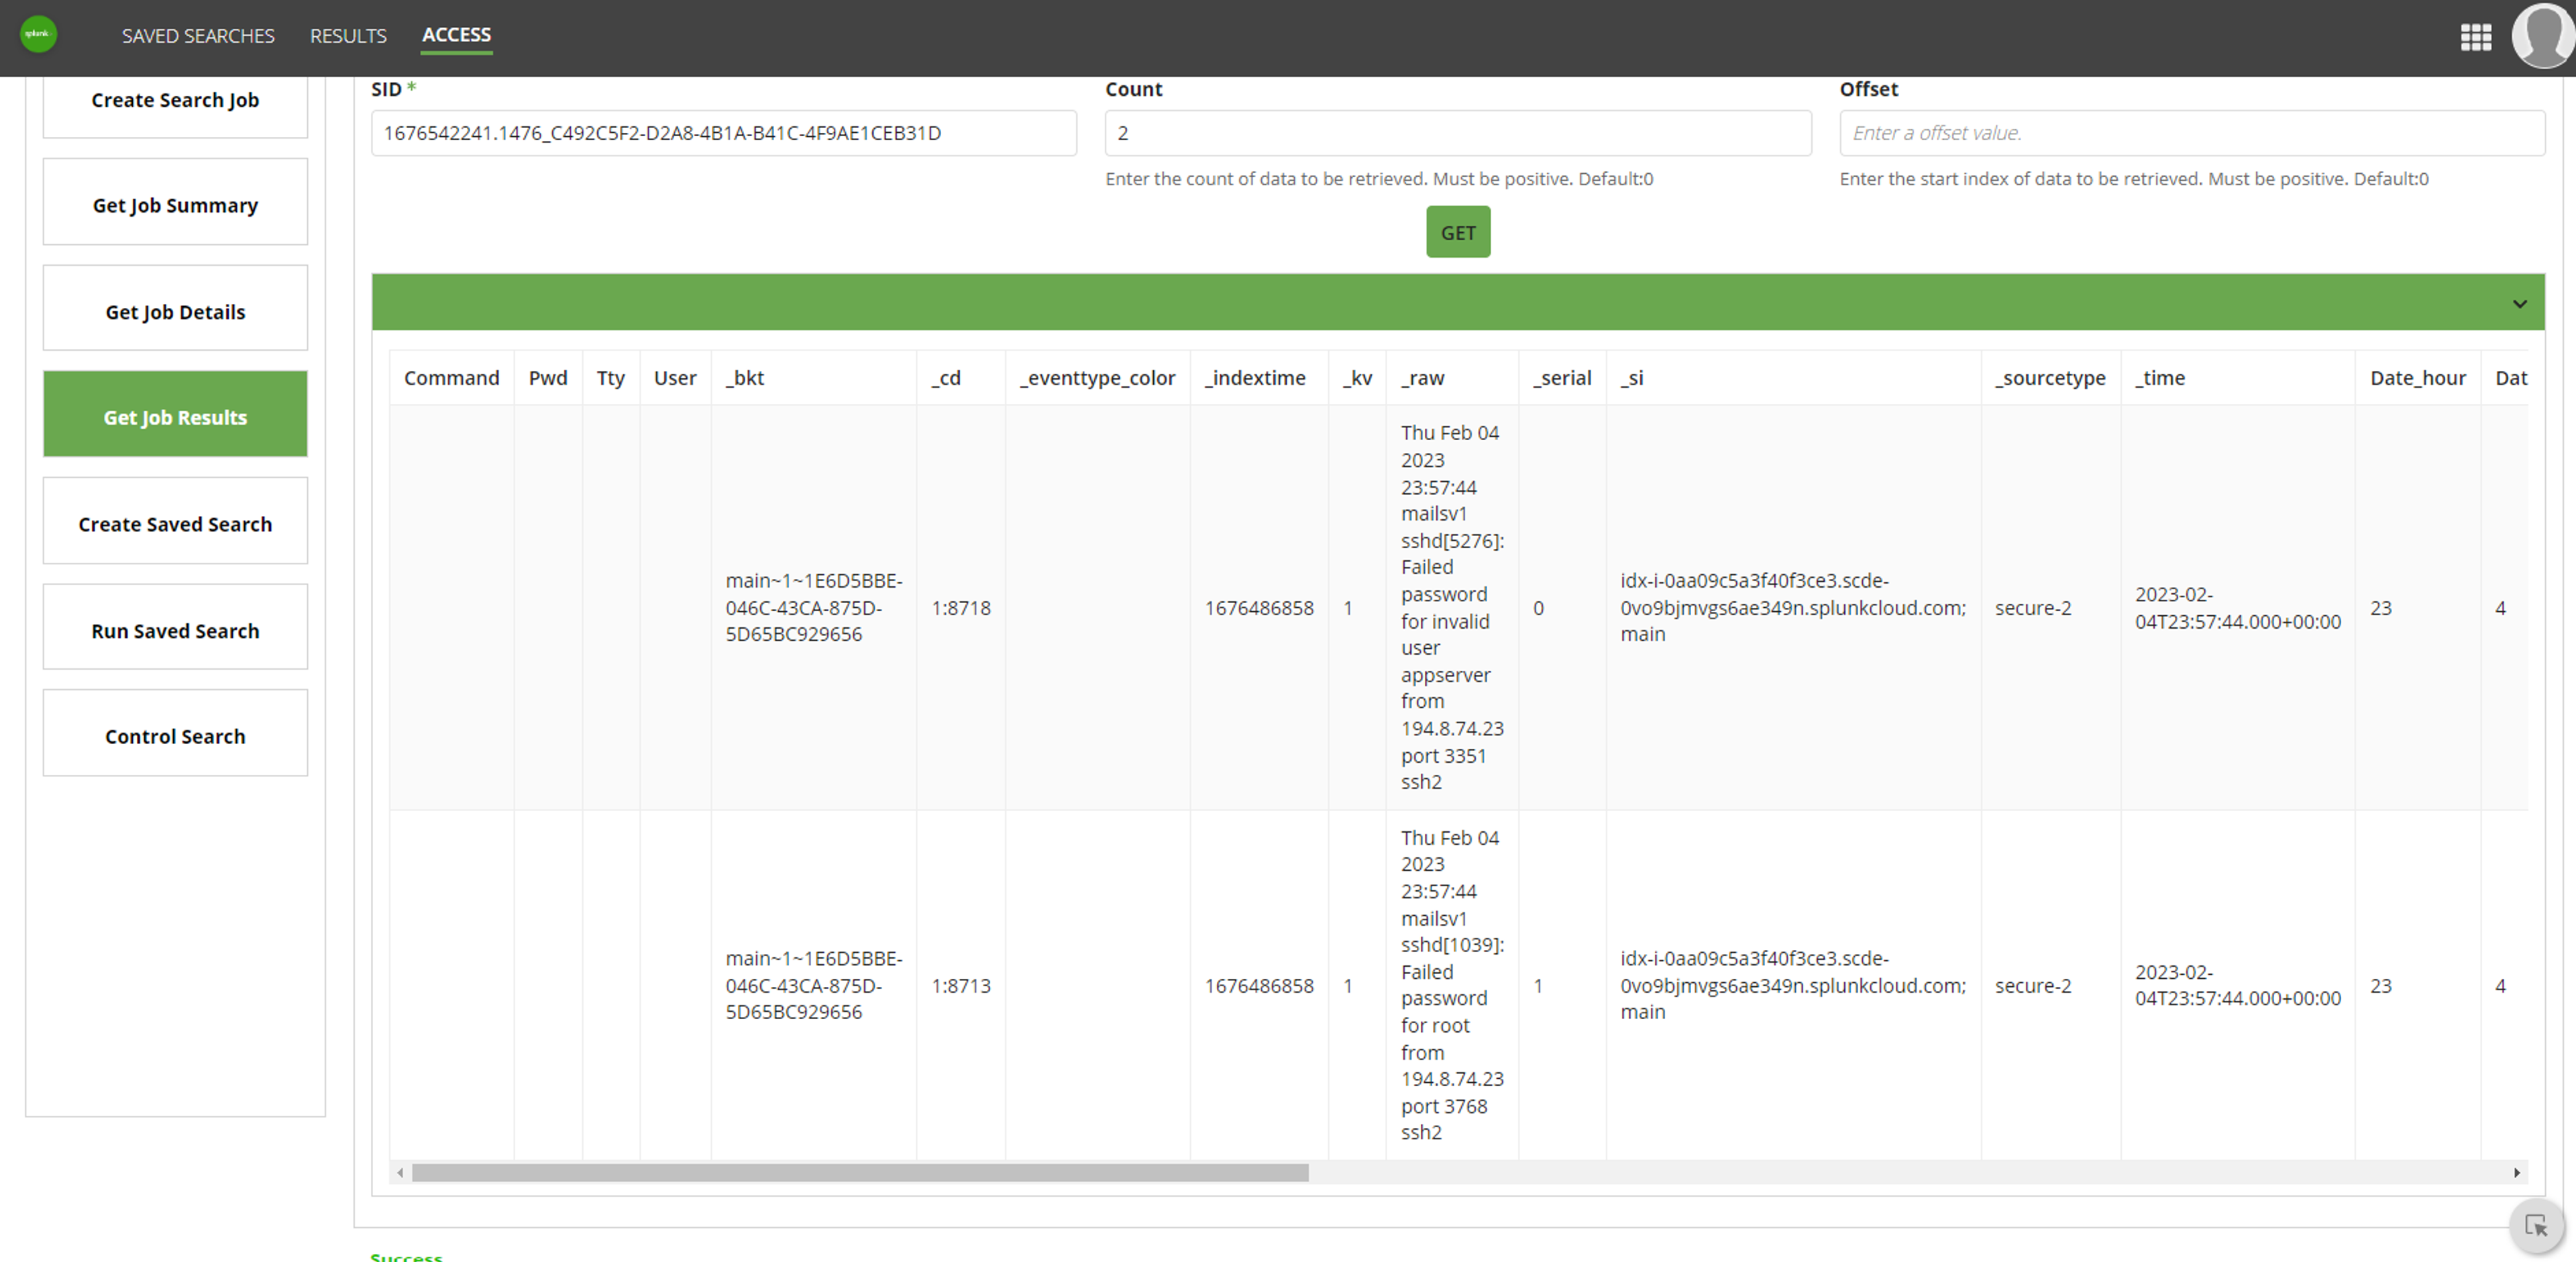Collapse the green results panel chevron
This screenshot has width=2576, height=1262.
click(x=2519, y=303)
